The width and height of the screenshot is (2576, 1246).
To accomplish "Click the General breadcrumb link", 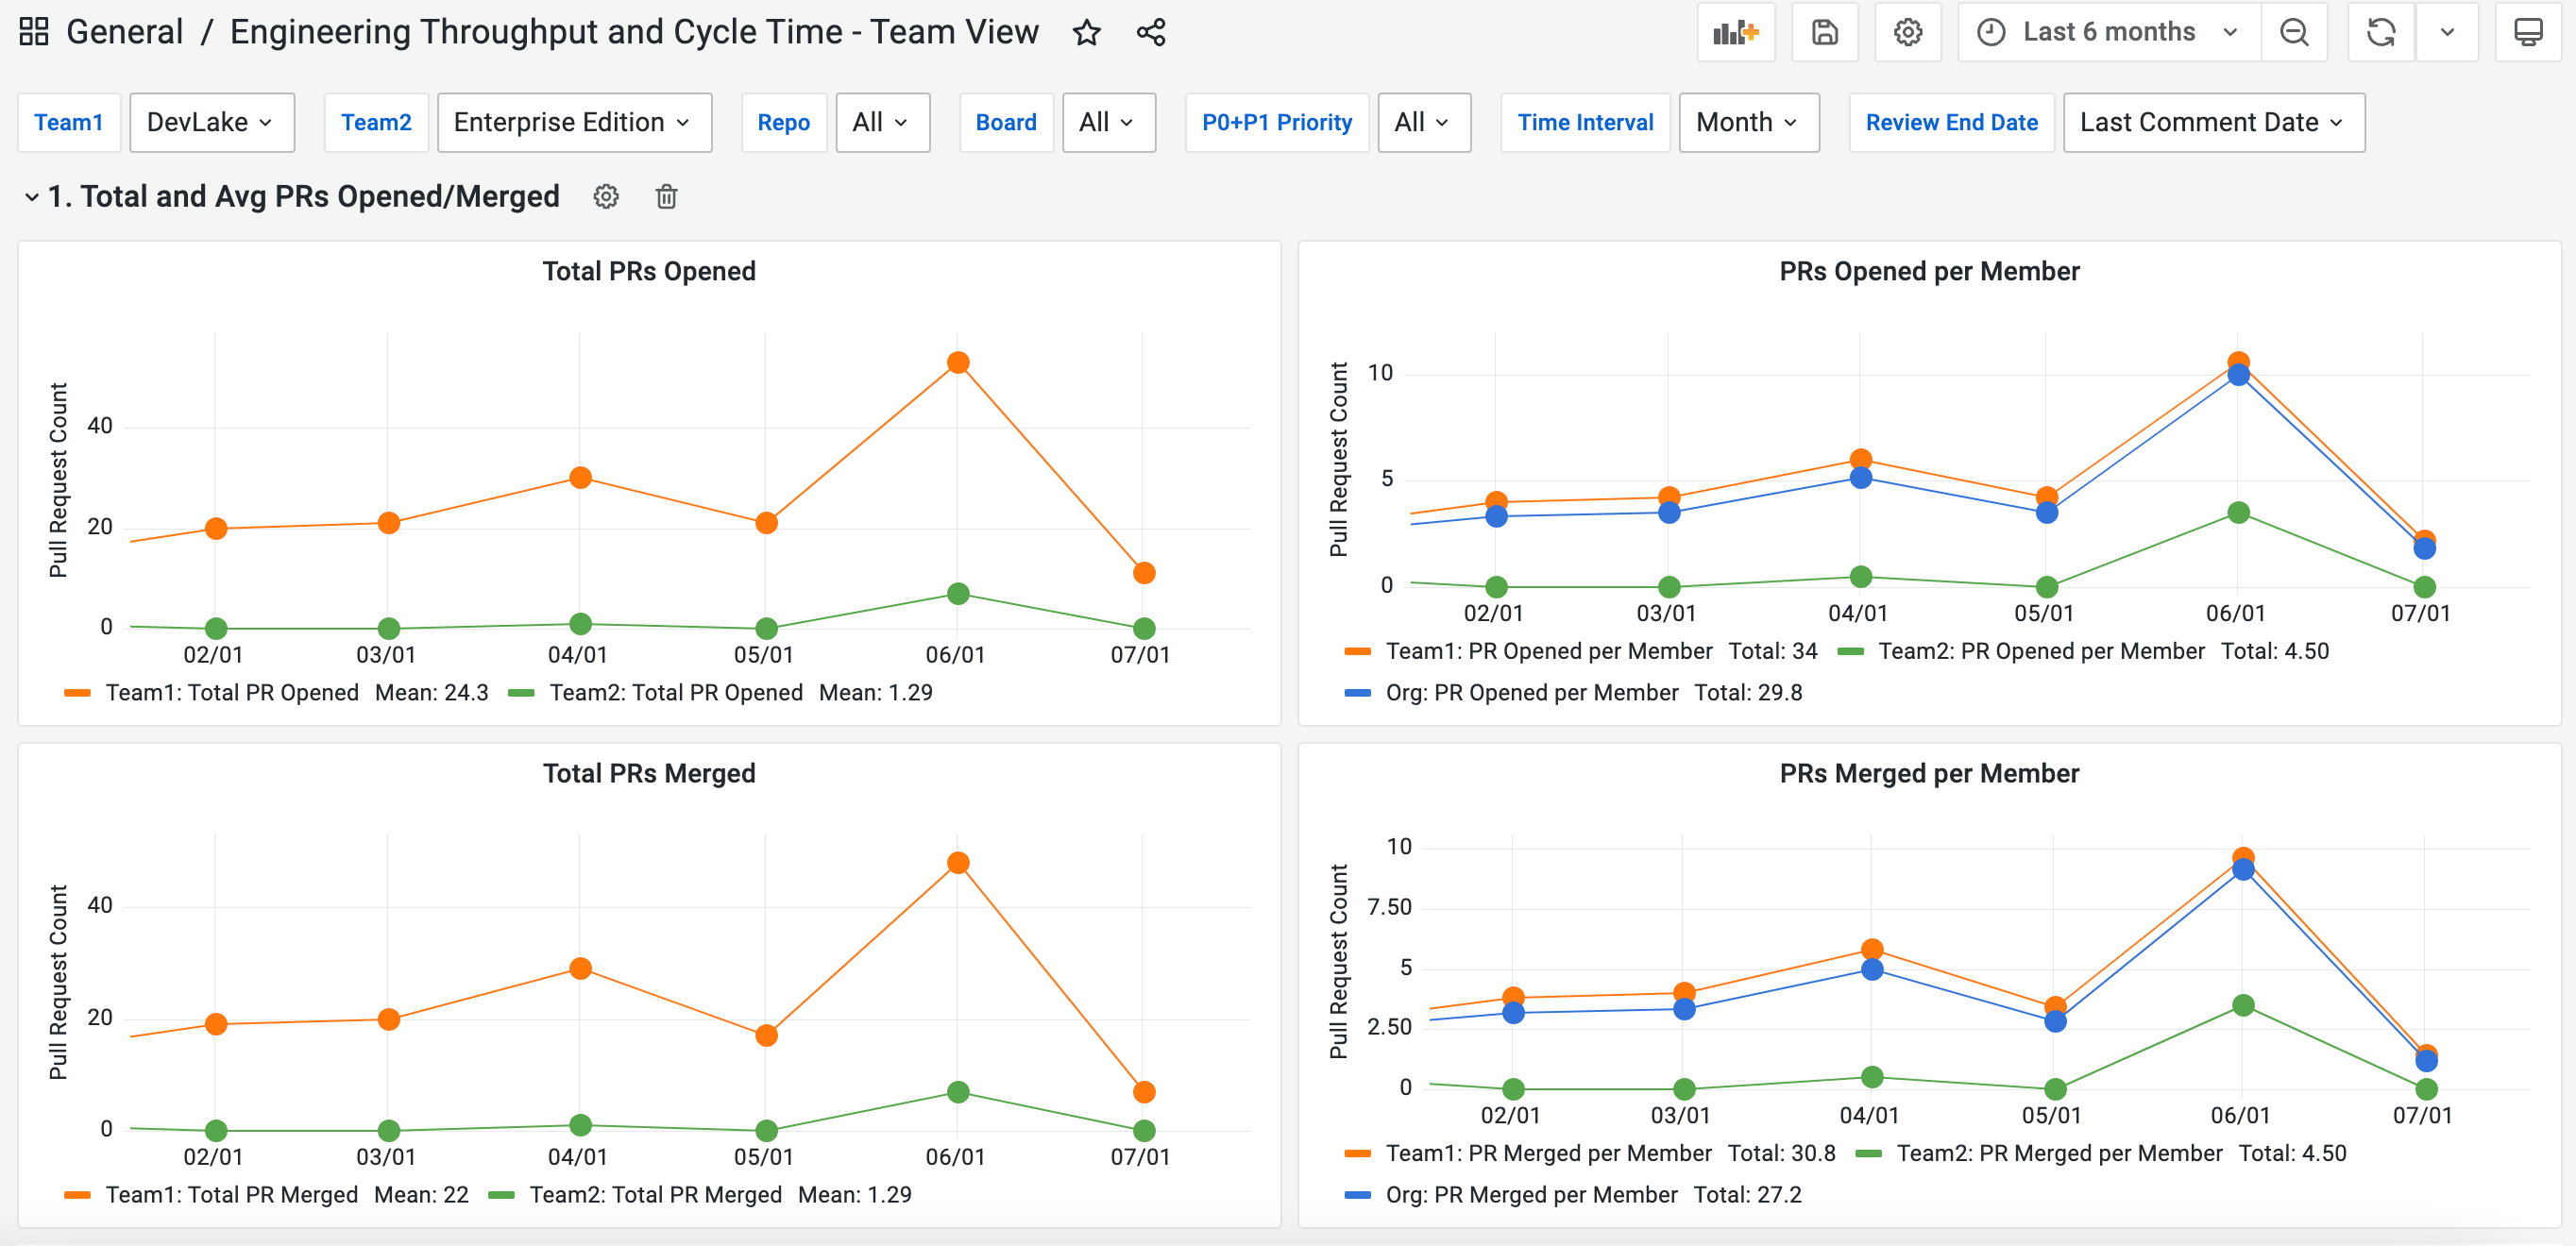I will (124, 32).
